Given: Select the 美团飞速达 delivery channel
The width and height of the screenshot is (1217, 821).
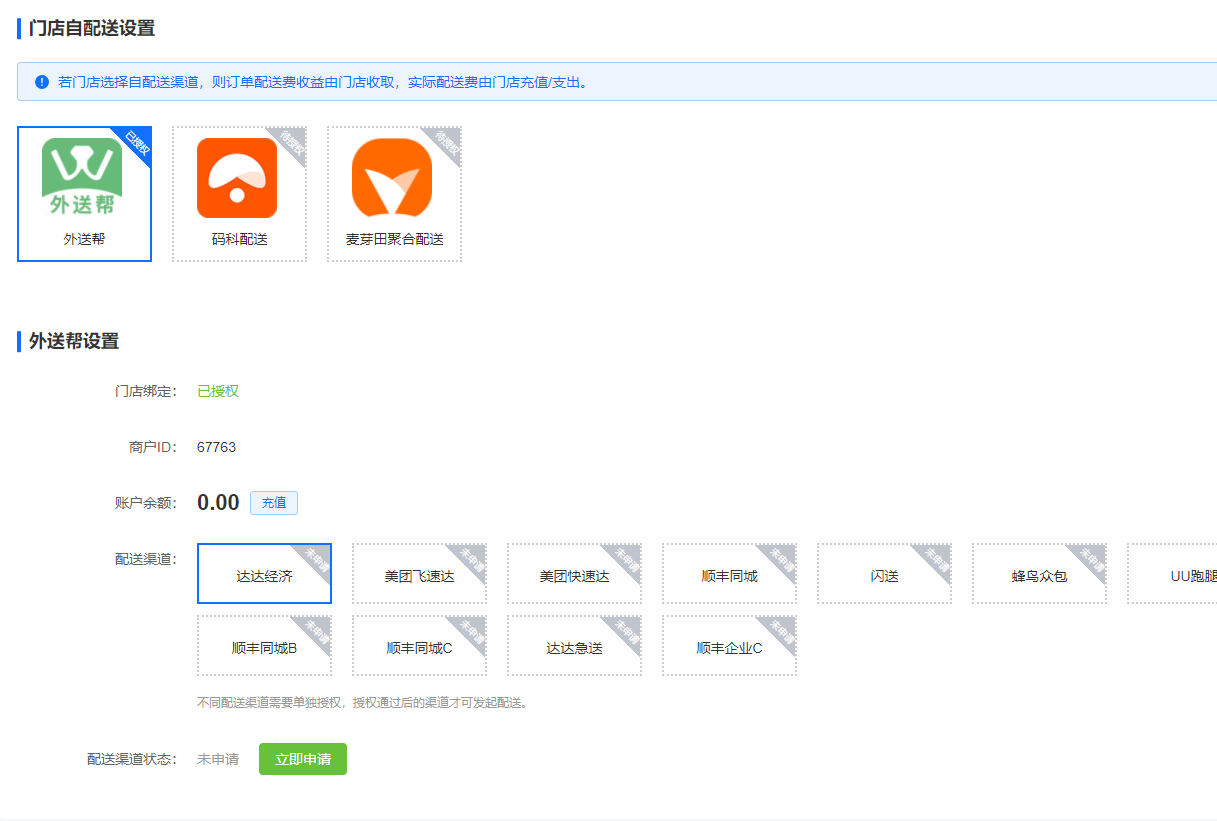Looking at the screenshot, I should 419,574.
